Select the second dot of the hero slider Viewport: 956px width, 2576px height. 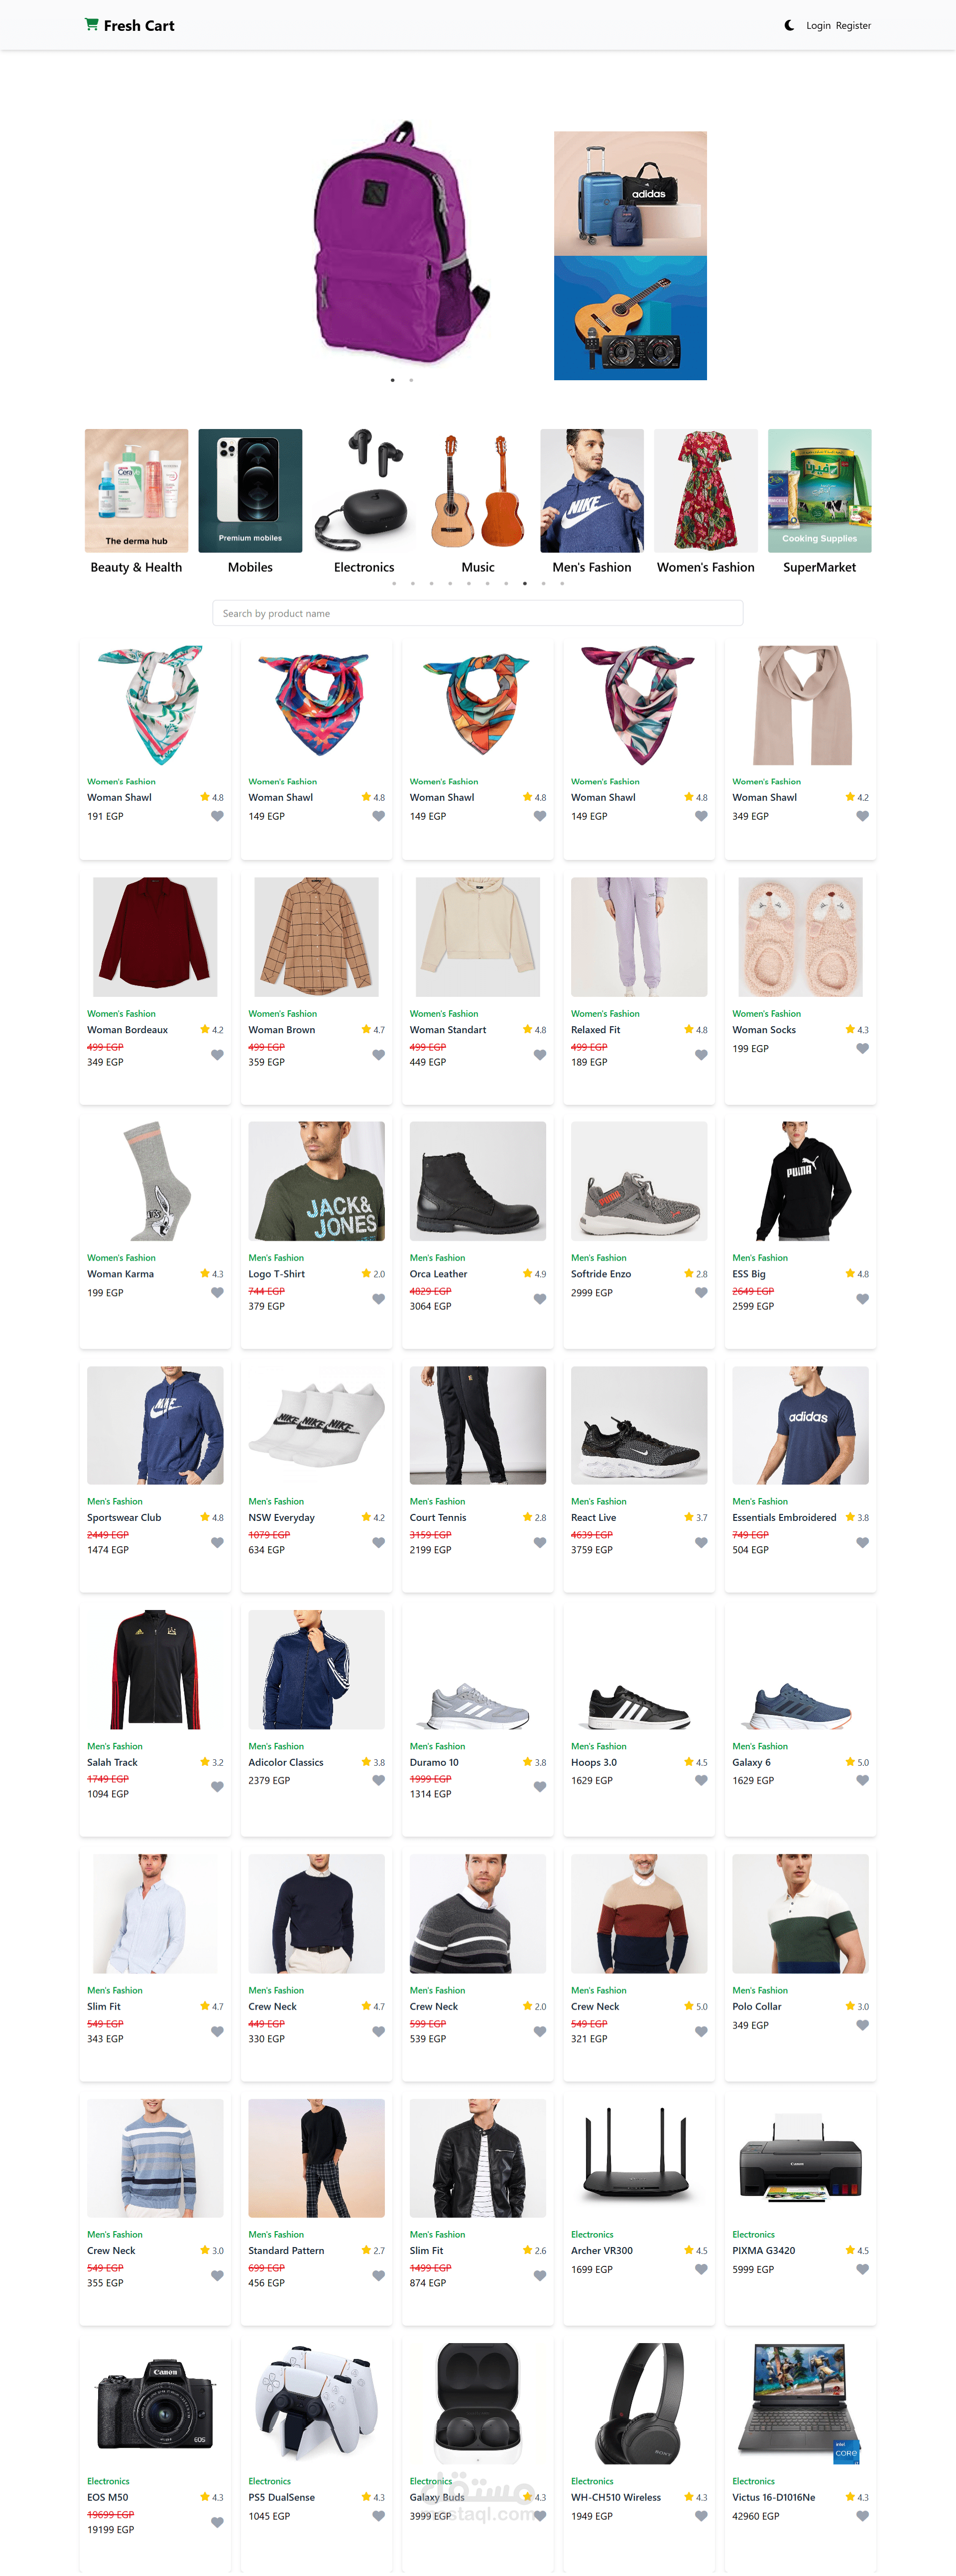pos(411,380)
